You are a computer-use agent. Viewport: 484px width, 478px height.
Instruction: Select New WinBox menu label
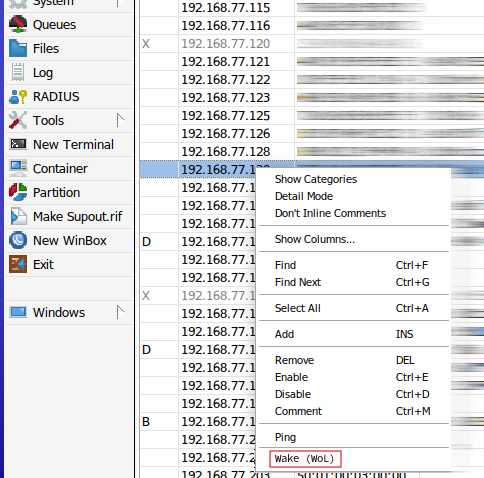pos(70,241)
